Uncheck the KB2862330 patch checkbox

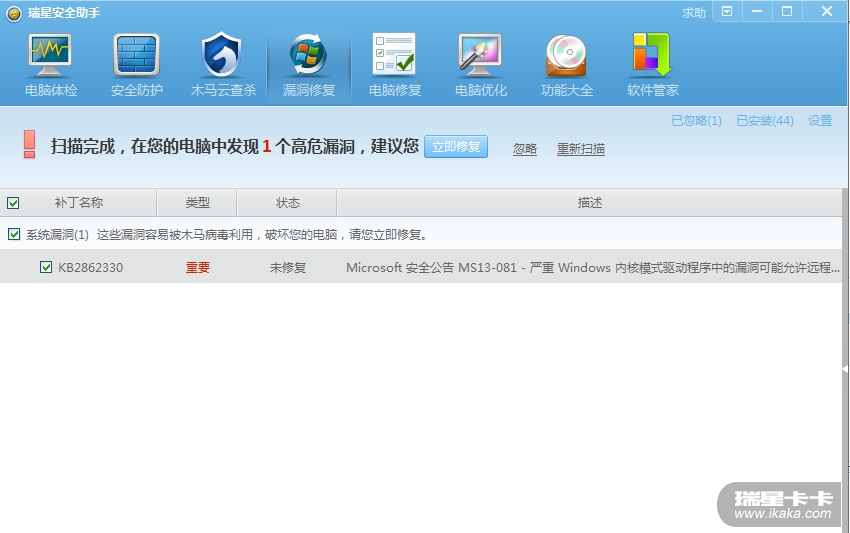coord(46,267)
